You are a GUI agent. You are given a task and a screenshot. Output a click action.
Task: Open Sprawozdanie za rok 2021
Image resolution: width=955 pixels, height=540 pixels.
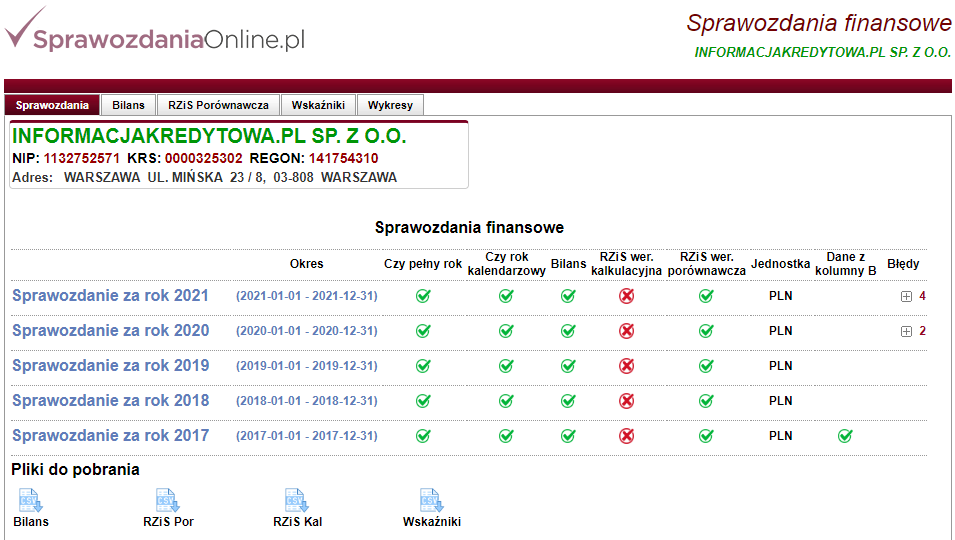tap(110, 296)
